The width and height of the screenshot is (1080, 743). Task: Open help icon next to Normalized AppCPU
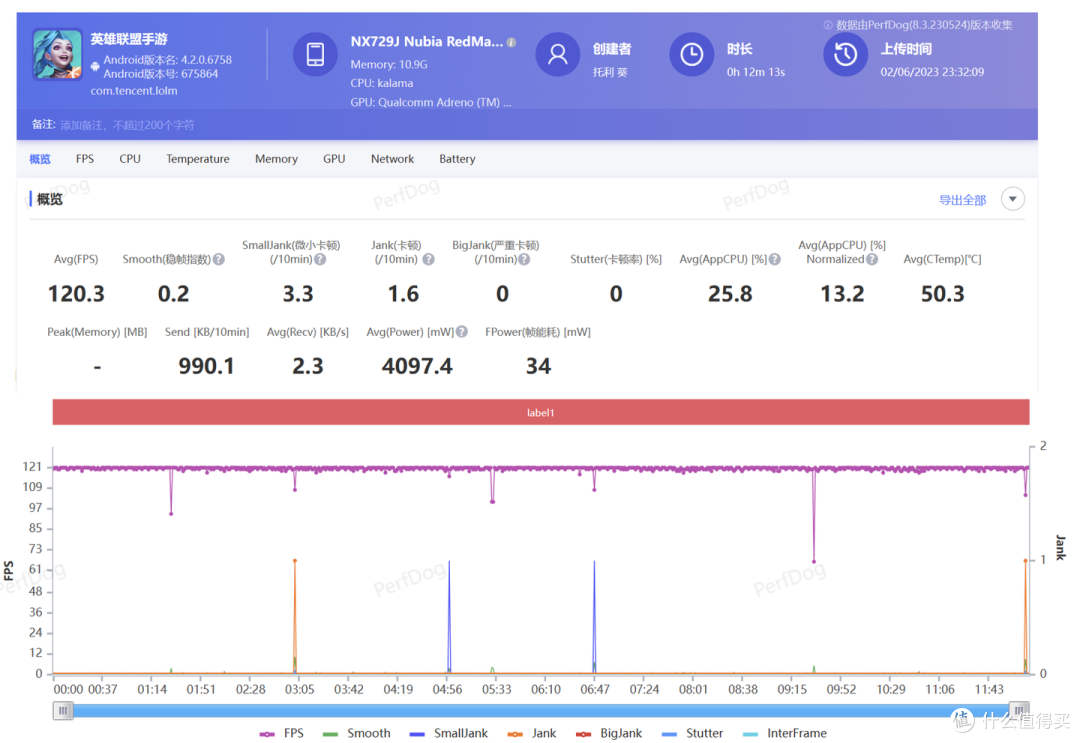[872, 260]
